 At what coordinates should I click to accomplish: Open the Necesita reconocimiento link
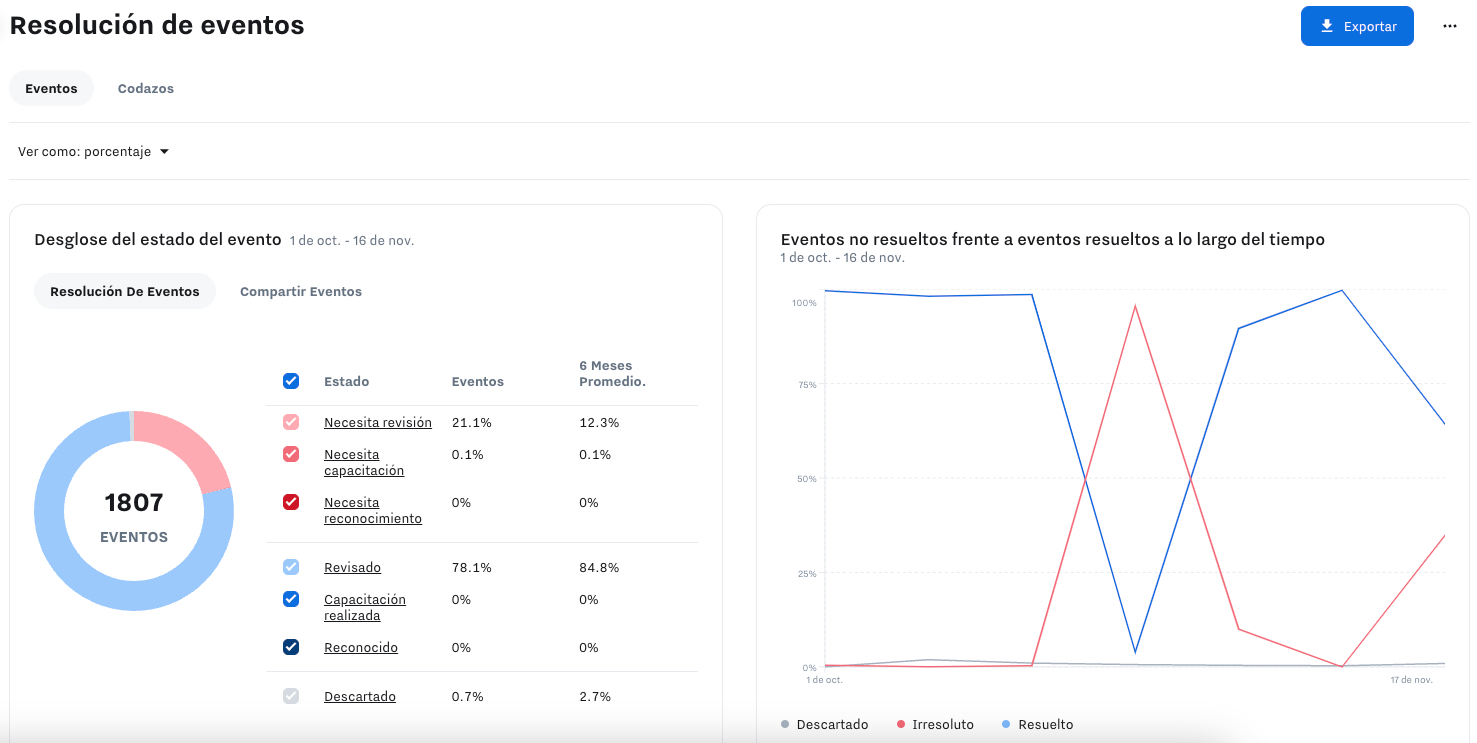click(373, 510)
